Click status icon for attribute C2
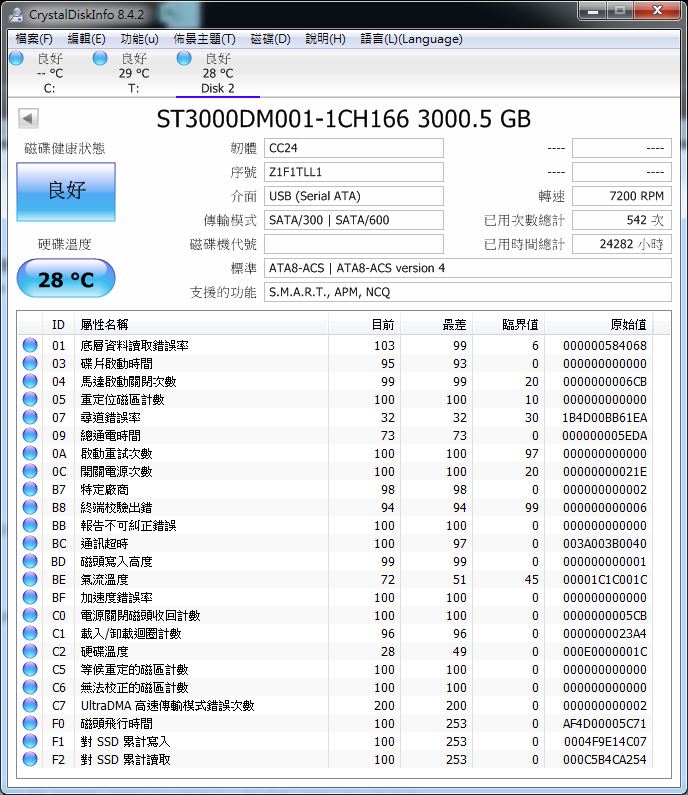 (x=30, y=651)
